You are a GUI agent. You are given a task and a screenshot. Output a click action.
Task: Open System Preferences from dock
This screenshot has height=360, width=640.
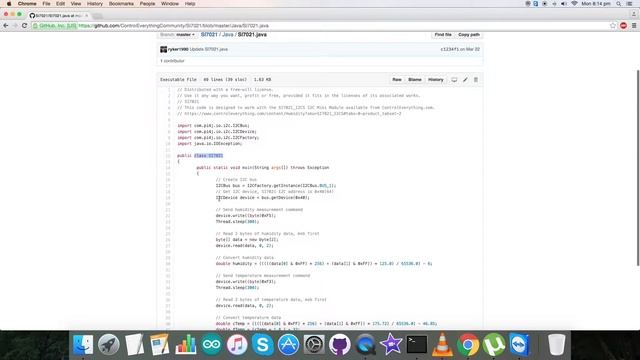pos(314,344)
